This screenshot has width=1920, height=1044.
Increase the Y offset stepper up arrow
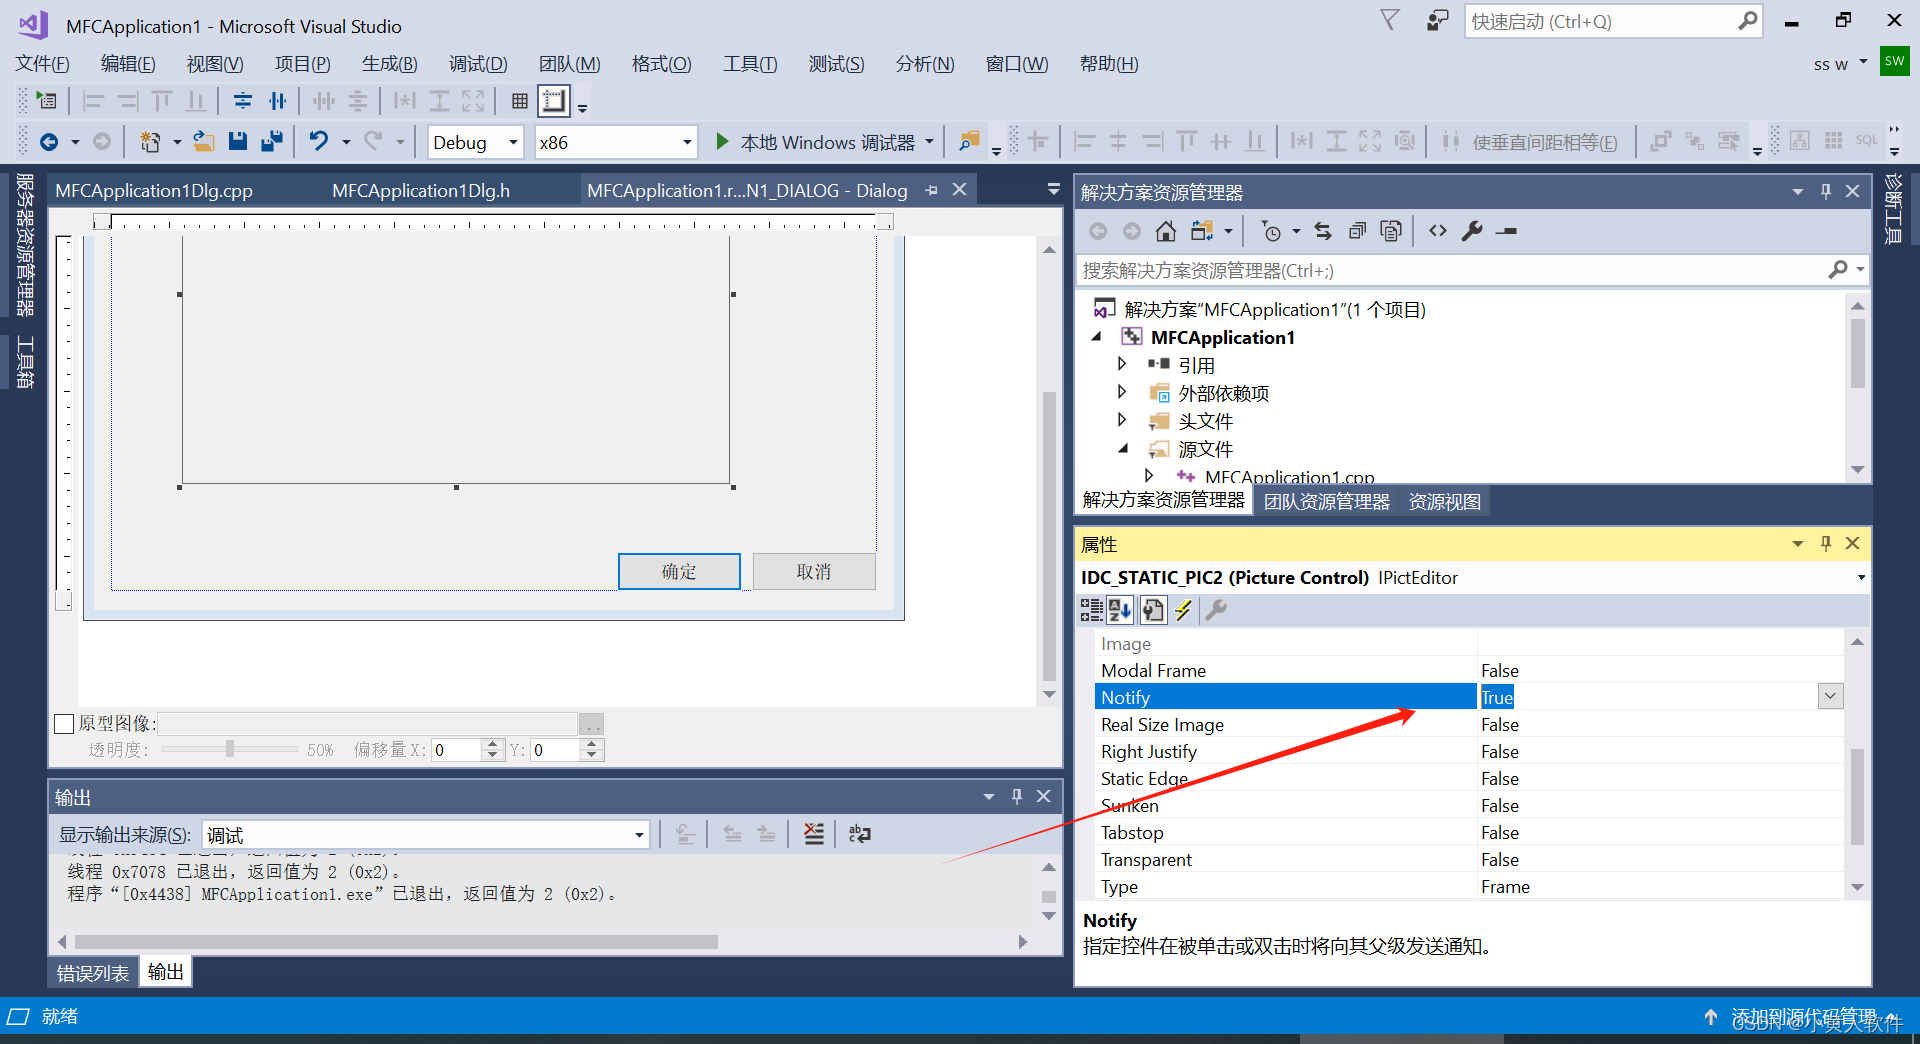pyautogui.click(x=592, y=744)
